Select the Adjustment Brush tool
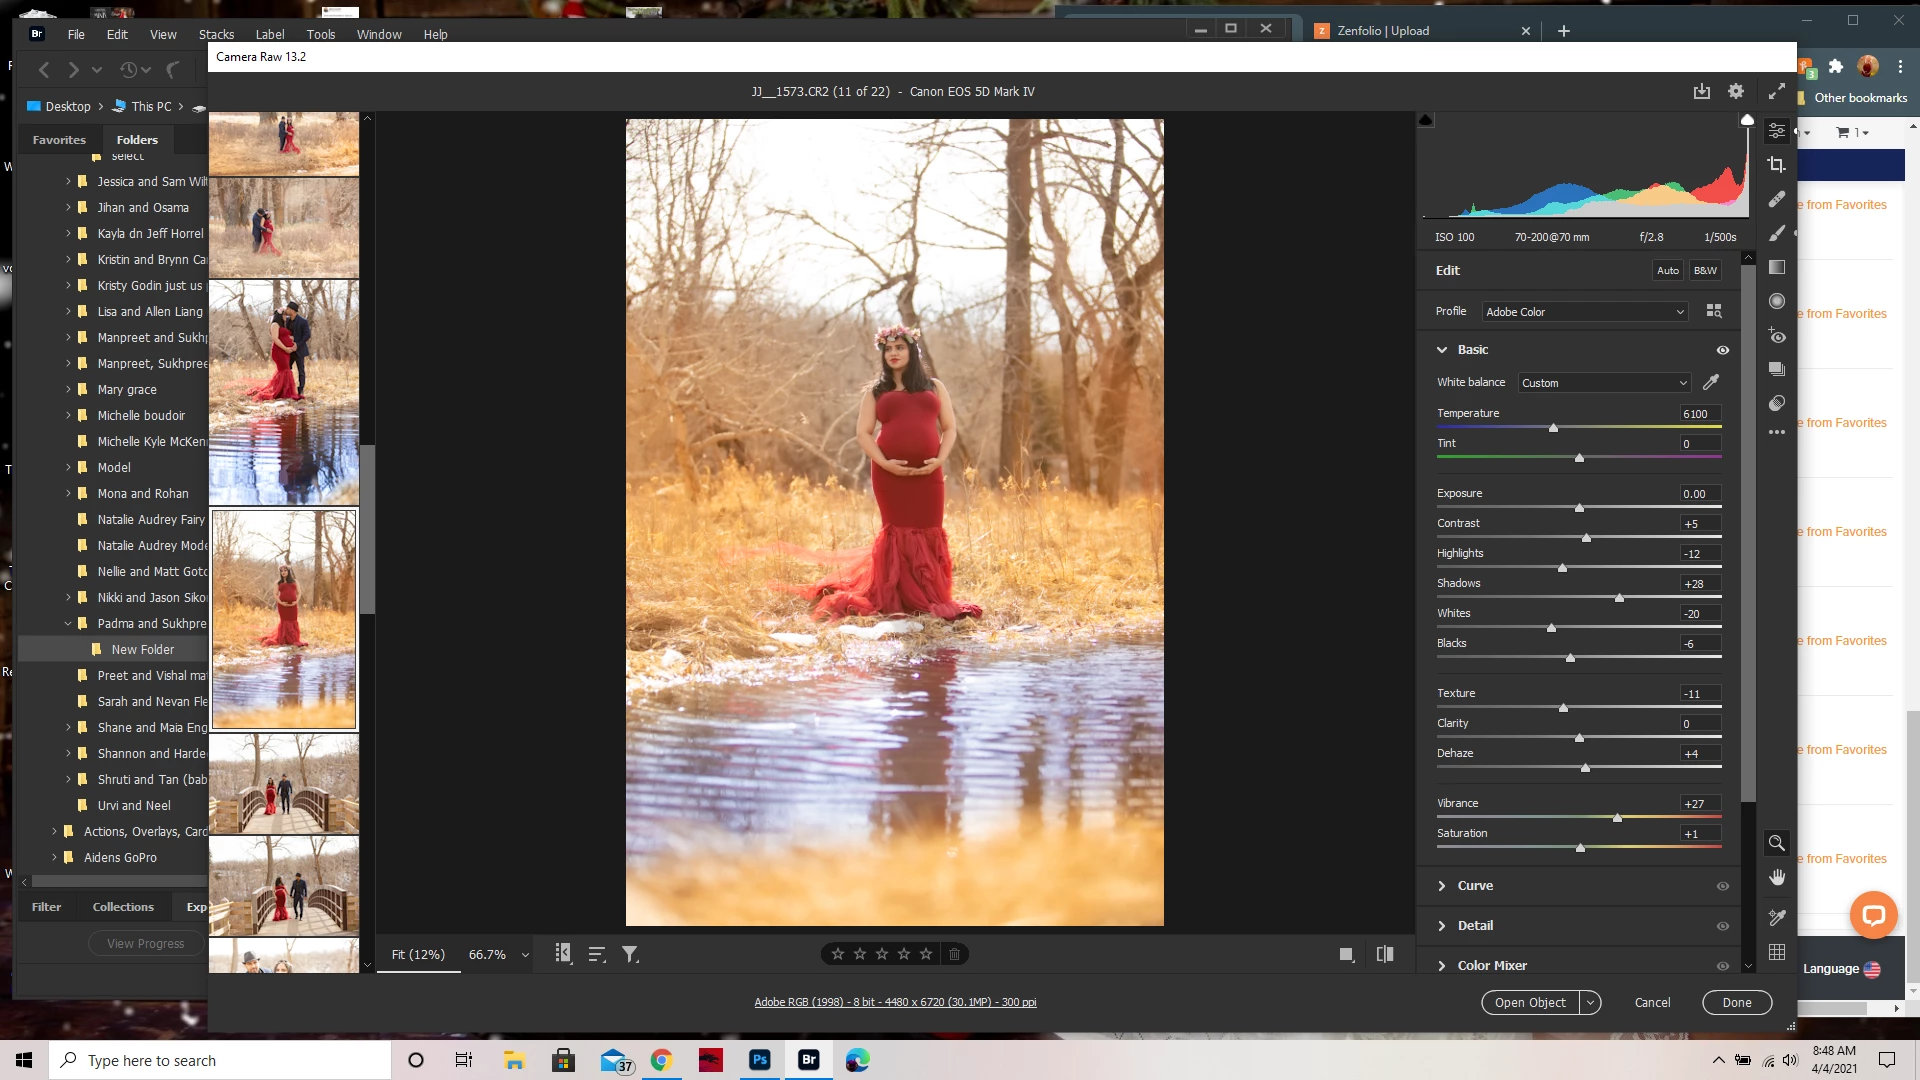This screenshot has height=1080, width=1920. [1776, 233]
